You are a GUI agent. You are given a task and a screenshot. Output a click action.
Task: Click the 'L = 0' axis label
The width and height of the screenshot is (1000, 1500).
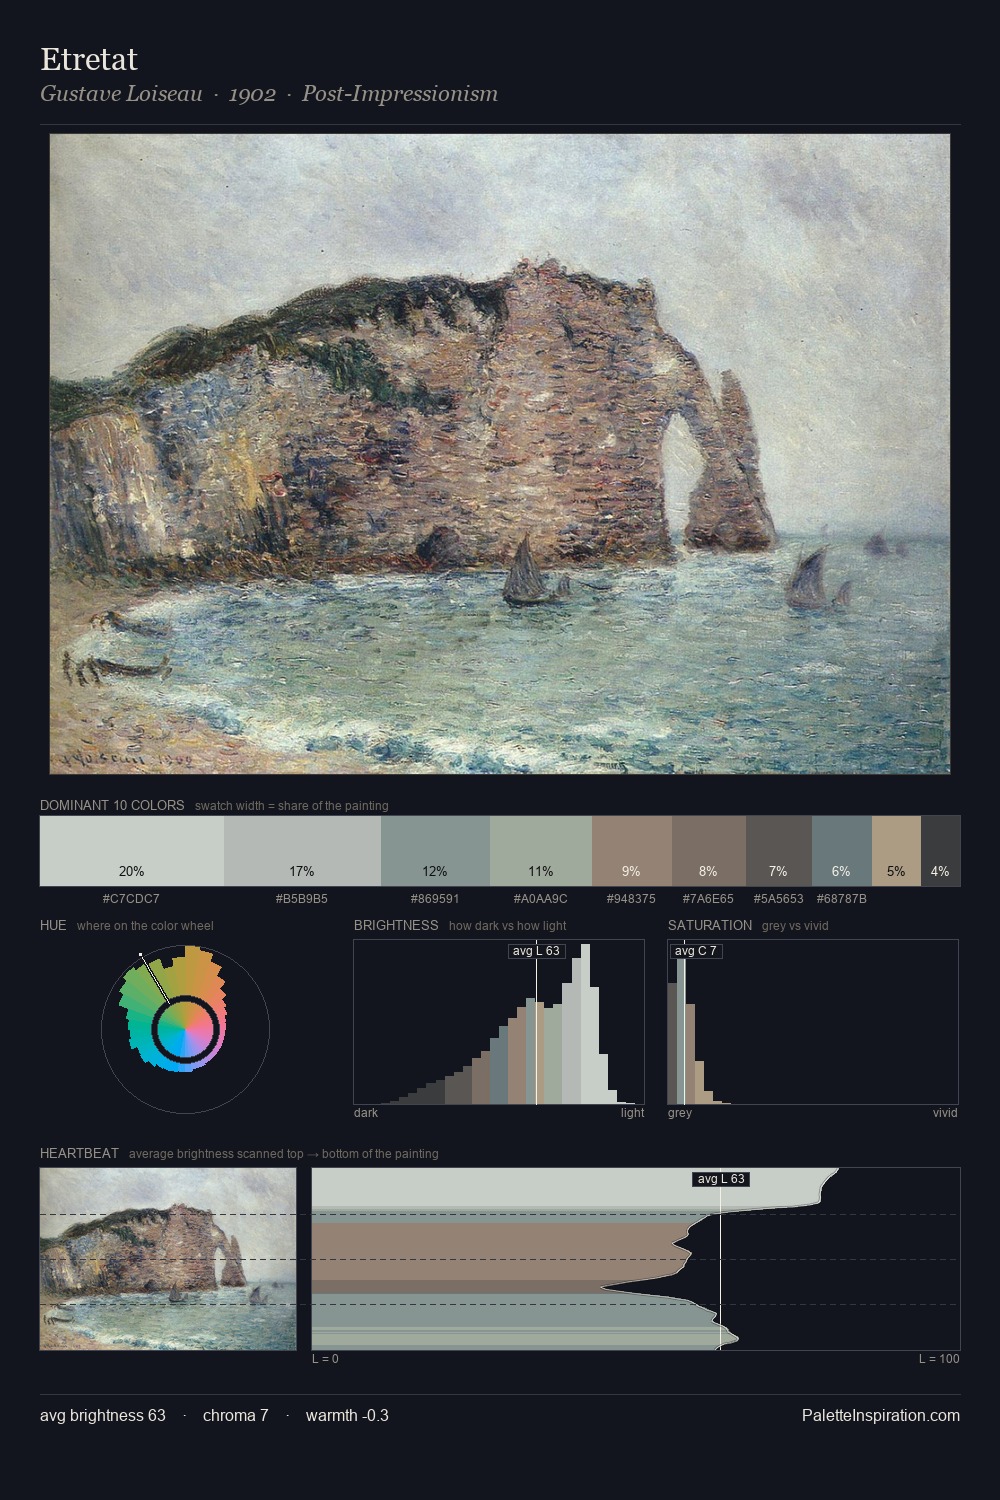pyautogui.click(x=325, y=1359)
